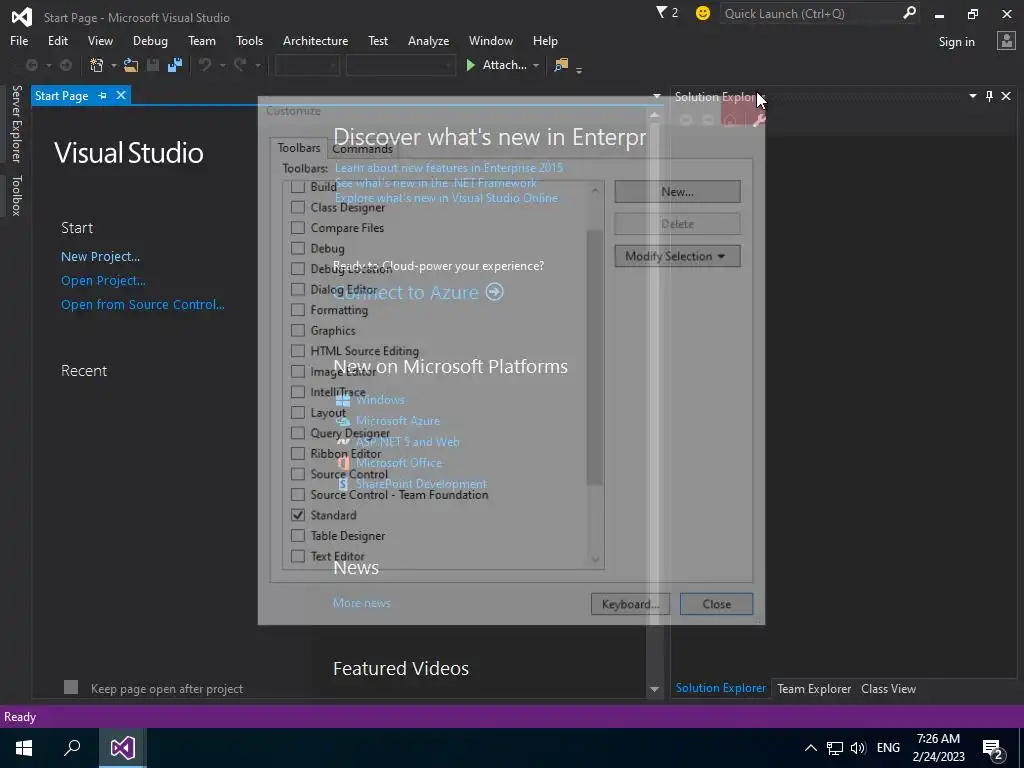Image resolution: width=1024 pixels, height=768 pixels.
Task: Open the New Project icon dropdown arrow
Action: (114, 65)
